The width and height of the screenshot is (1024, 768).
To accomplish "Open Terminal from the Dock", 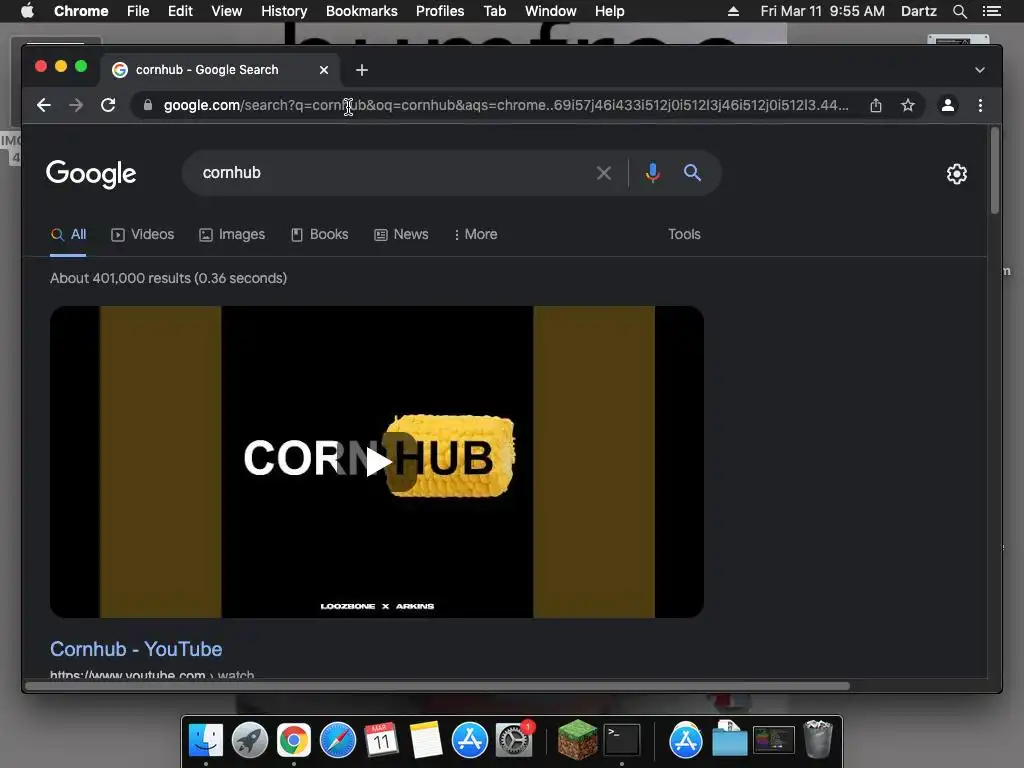I will coord(622,741).
